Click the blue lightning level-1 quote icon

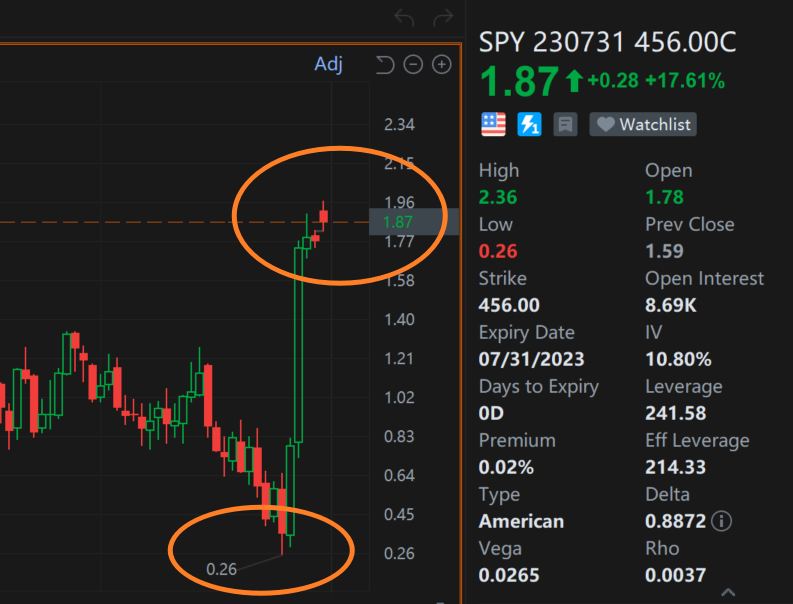click(x=530, y=124)
